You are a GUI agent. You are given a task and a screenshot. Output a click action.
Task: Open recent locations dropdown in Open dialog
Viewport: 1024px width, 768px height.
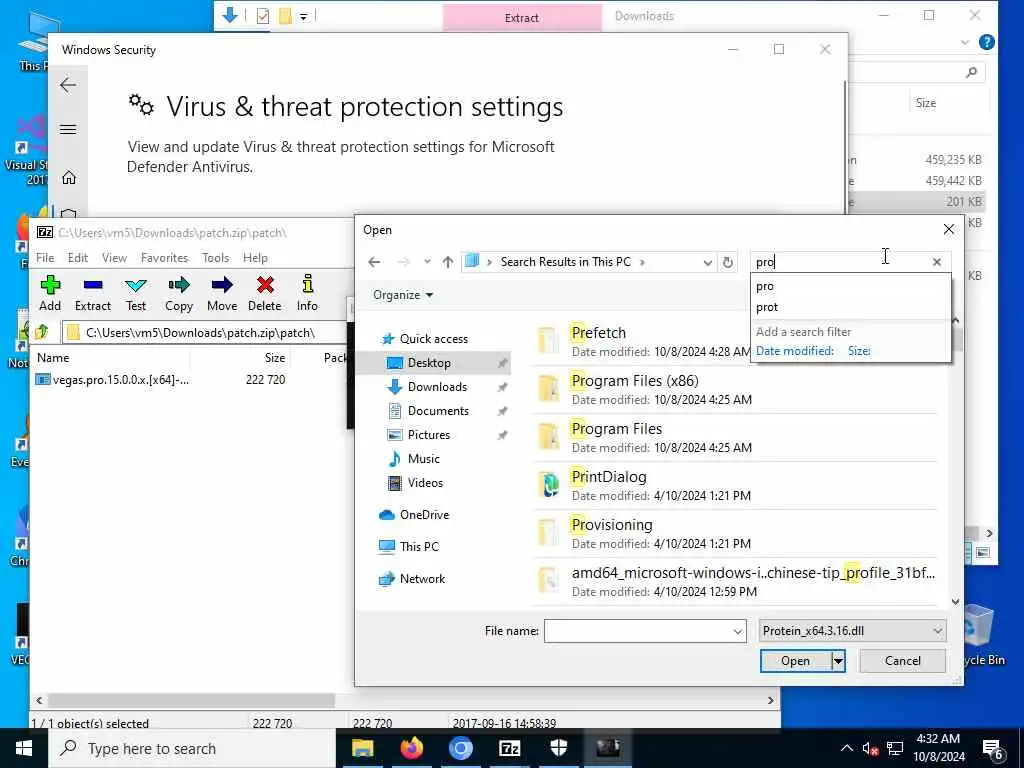pyautogui.click(x=426, y=262)
